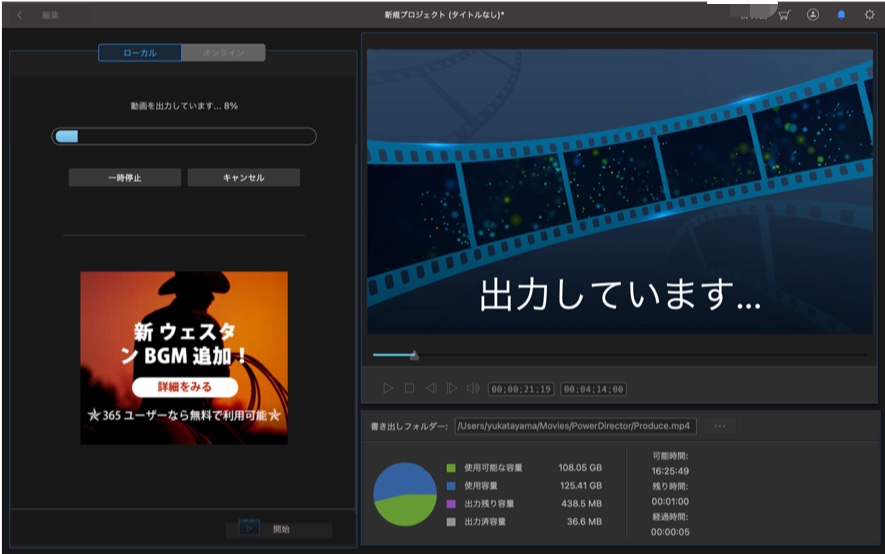
Task: Click the 使用可能な容量 label
Action: (493, 468)
